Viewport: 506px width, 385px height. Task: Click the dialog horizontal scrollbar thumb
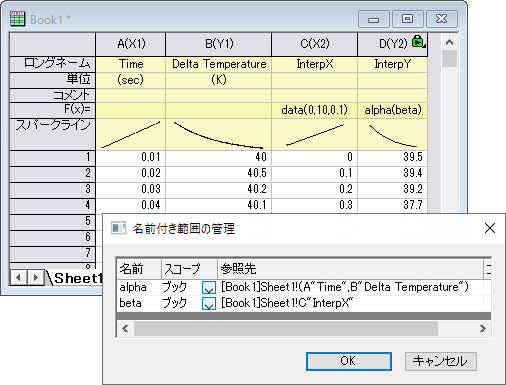point(286,329)
